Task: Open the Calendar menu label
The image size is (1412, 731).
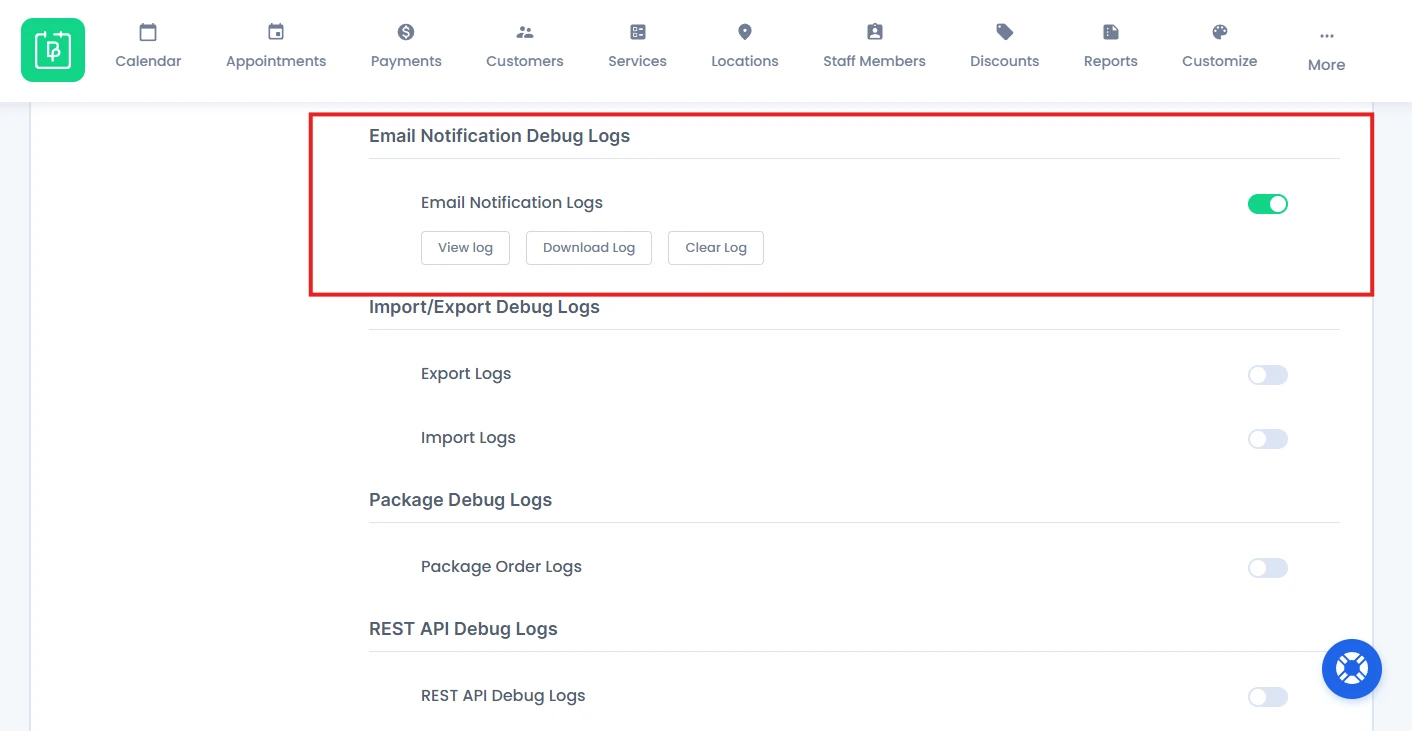Action: tap(148, 61)
